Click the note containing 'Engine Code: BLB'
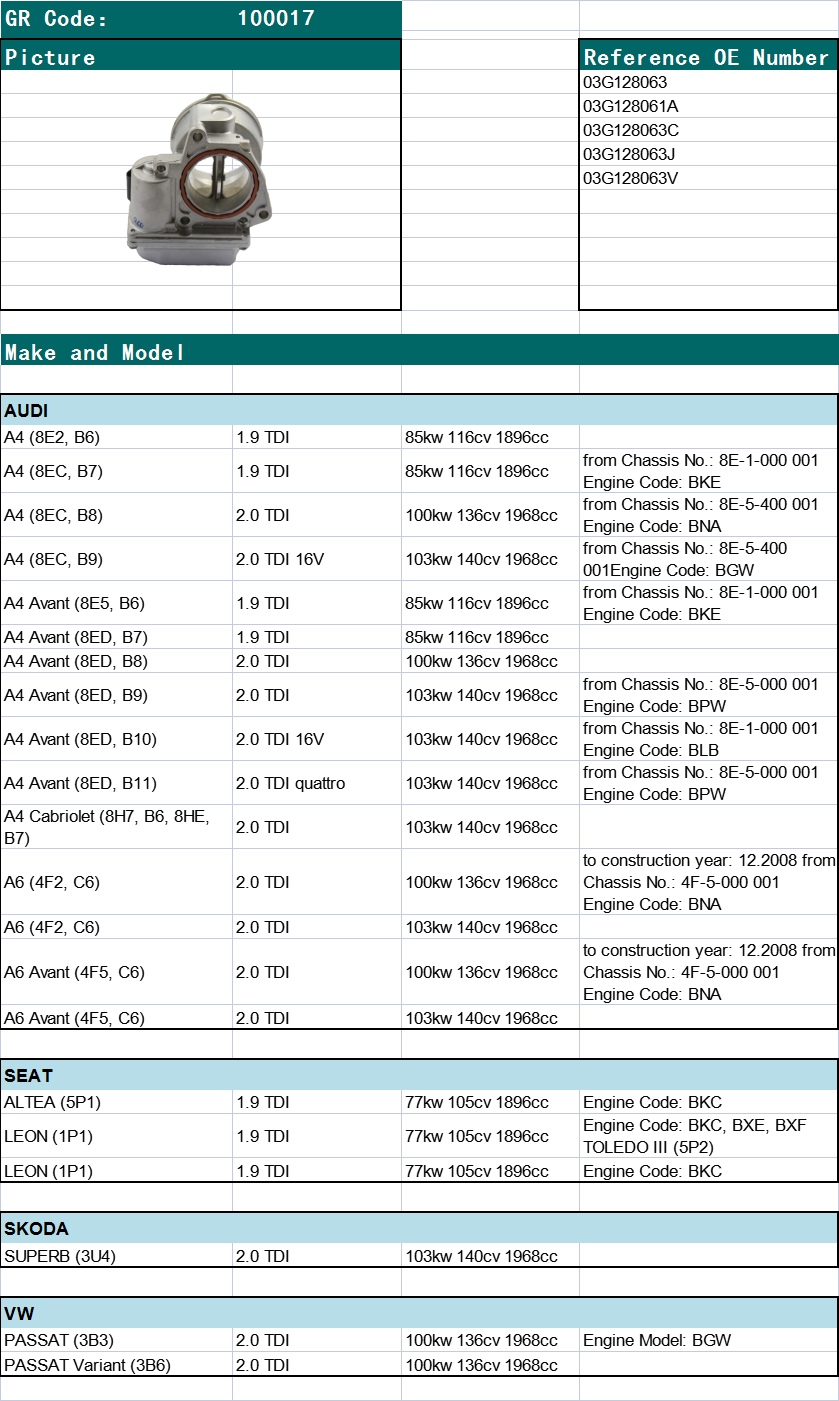Screen dimensions: 839x1401 point(708,739)
